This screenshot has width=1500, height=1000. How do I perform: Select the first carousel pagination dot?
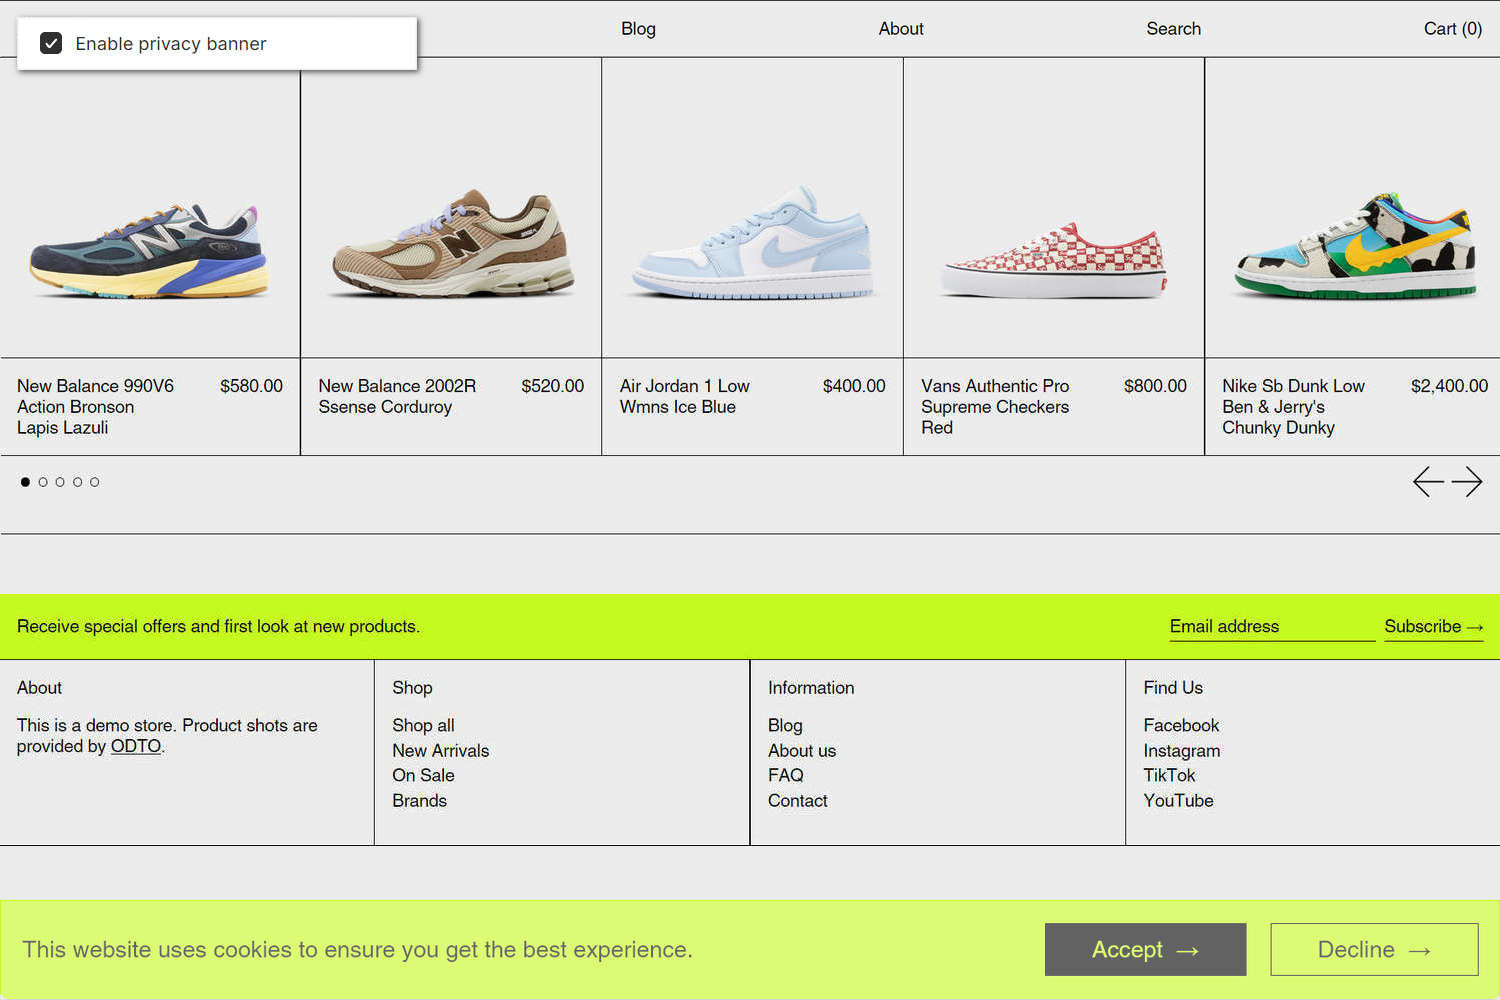[25, 481]
